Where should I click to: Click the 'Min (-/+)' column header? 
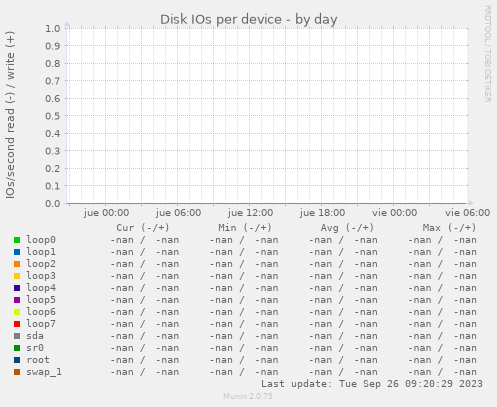coord(245,228)
